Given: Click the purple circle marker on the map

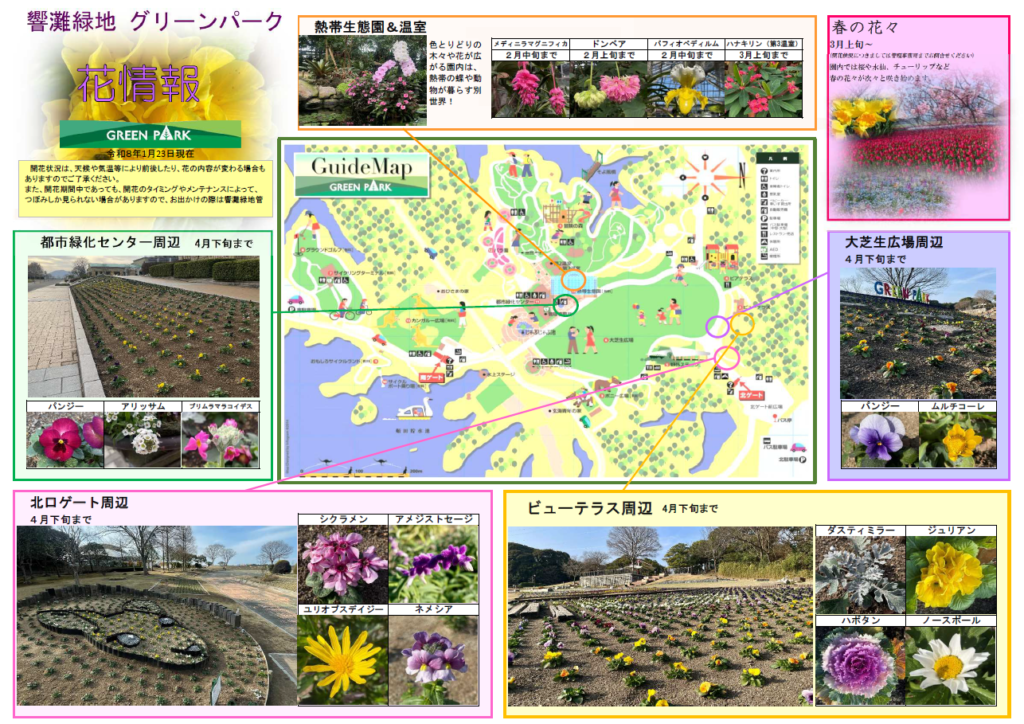Looking at the screenshot, I should [716, 326].
